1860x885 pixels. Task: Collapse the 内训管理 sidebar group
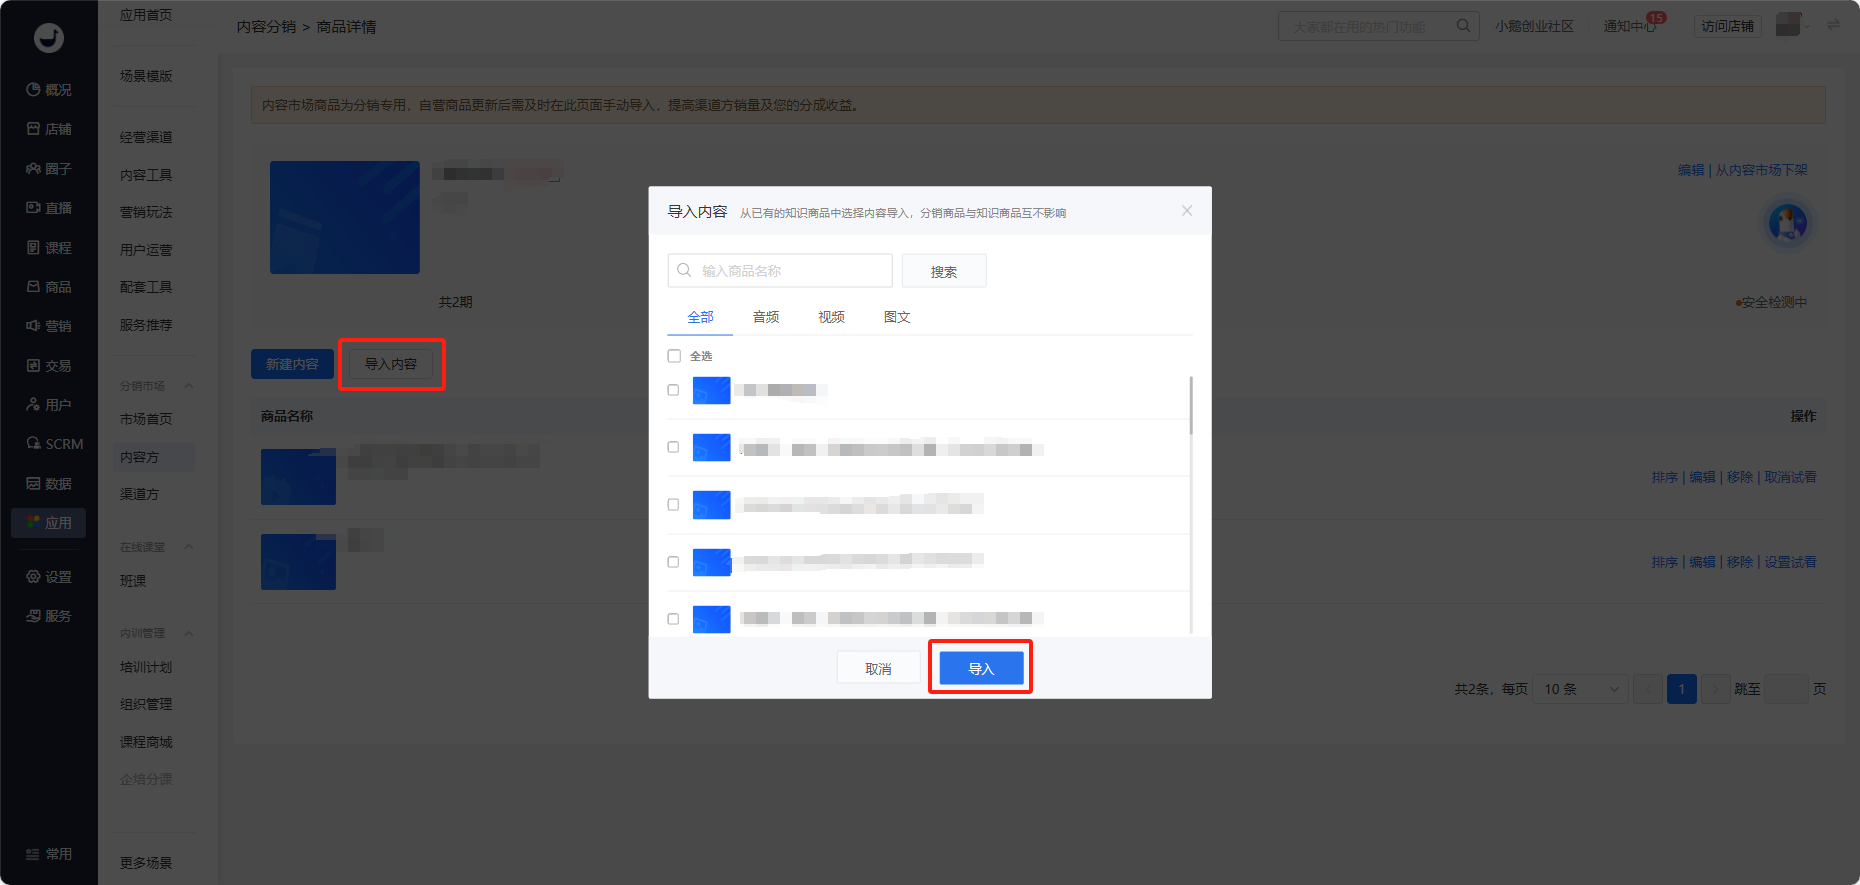tap(188, 634)
